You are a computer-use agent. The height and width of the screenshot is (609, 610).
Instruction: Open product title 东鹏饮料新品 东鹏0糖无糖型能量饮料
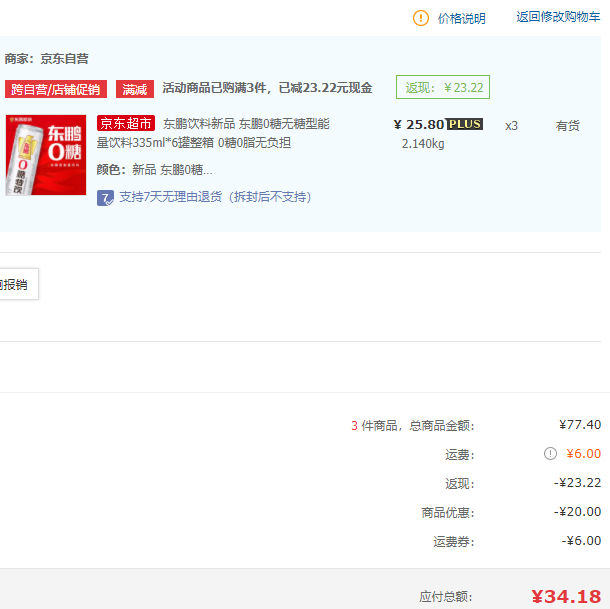coord(213,133)
